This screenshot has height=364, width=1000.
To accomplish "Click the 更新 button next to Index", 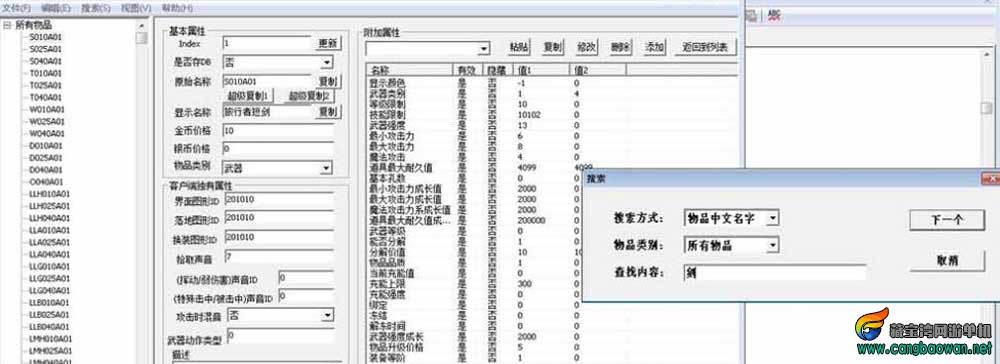I will [328, 43].
